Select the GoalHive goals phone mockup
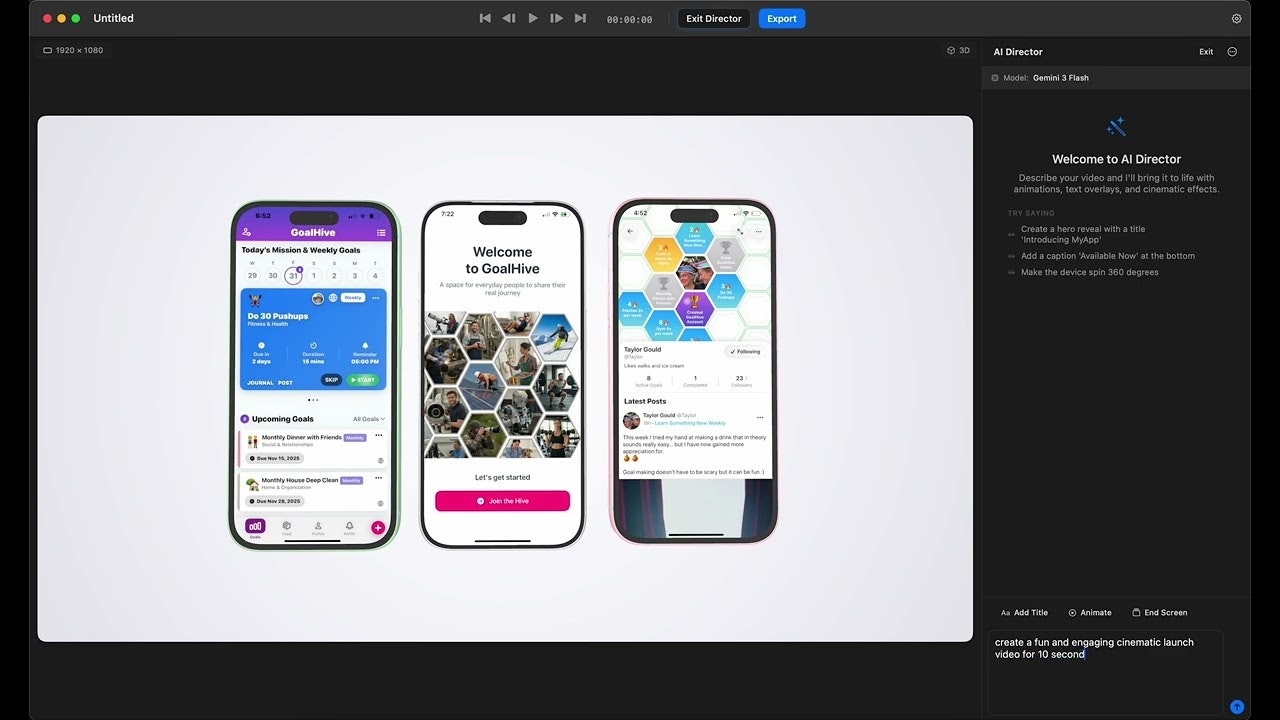Image resolution: width=1280 pixels, height=720 pixels. [x=314, y=375]
